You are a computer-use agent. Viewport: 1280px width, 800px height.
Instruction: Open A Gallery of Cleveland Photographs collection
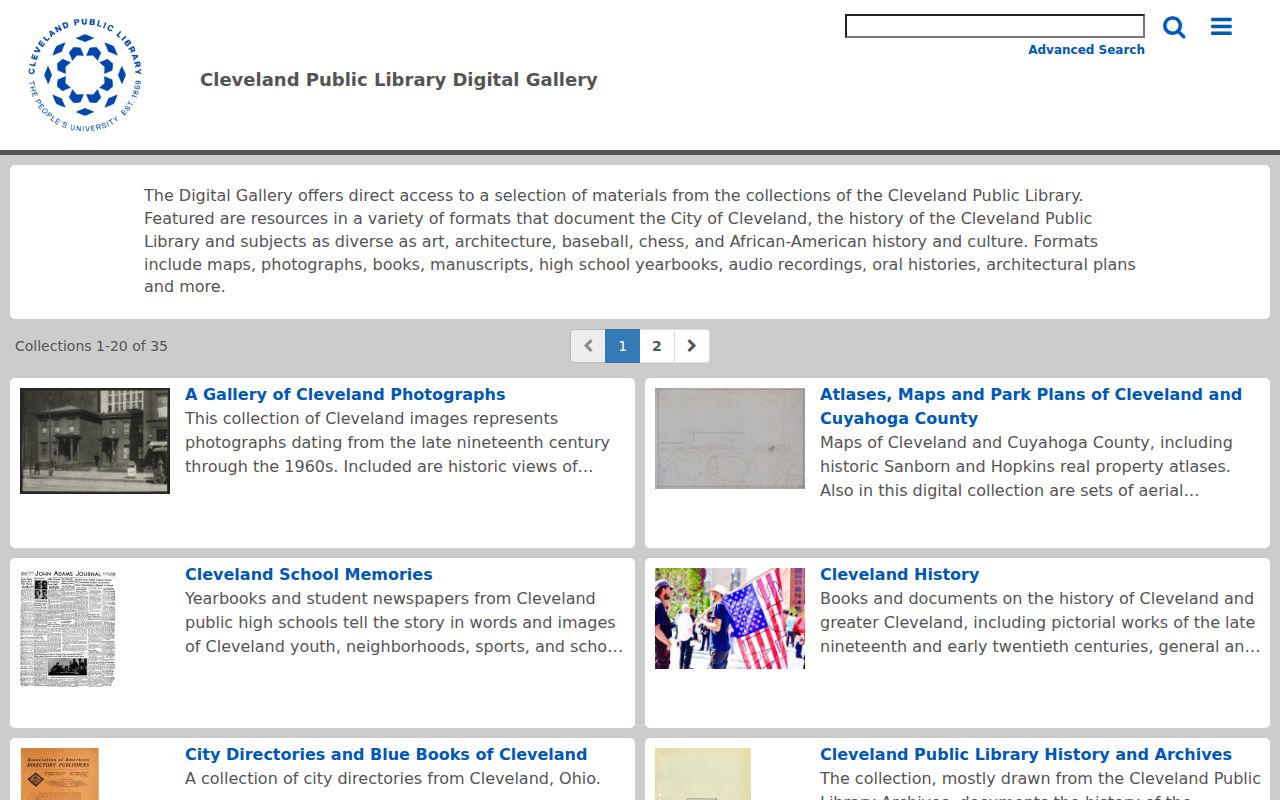pyautogui.click(x=345, y=394)
